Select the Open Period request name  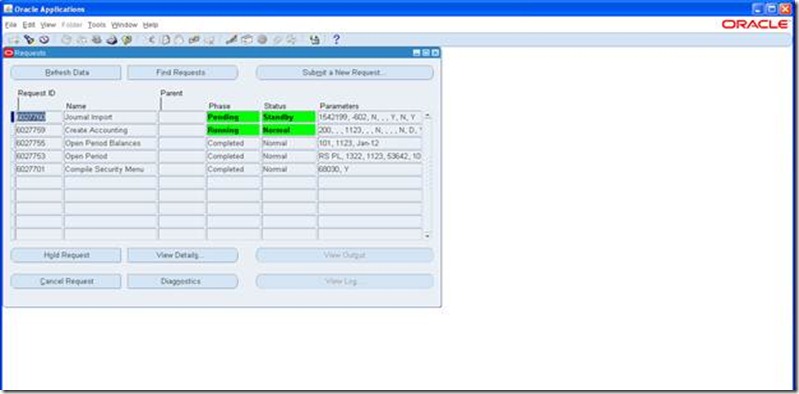[x=111, y=156]
